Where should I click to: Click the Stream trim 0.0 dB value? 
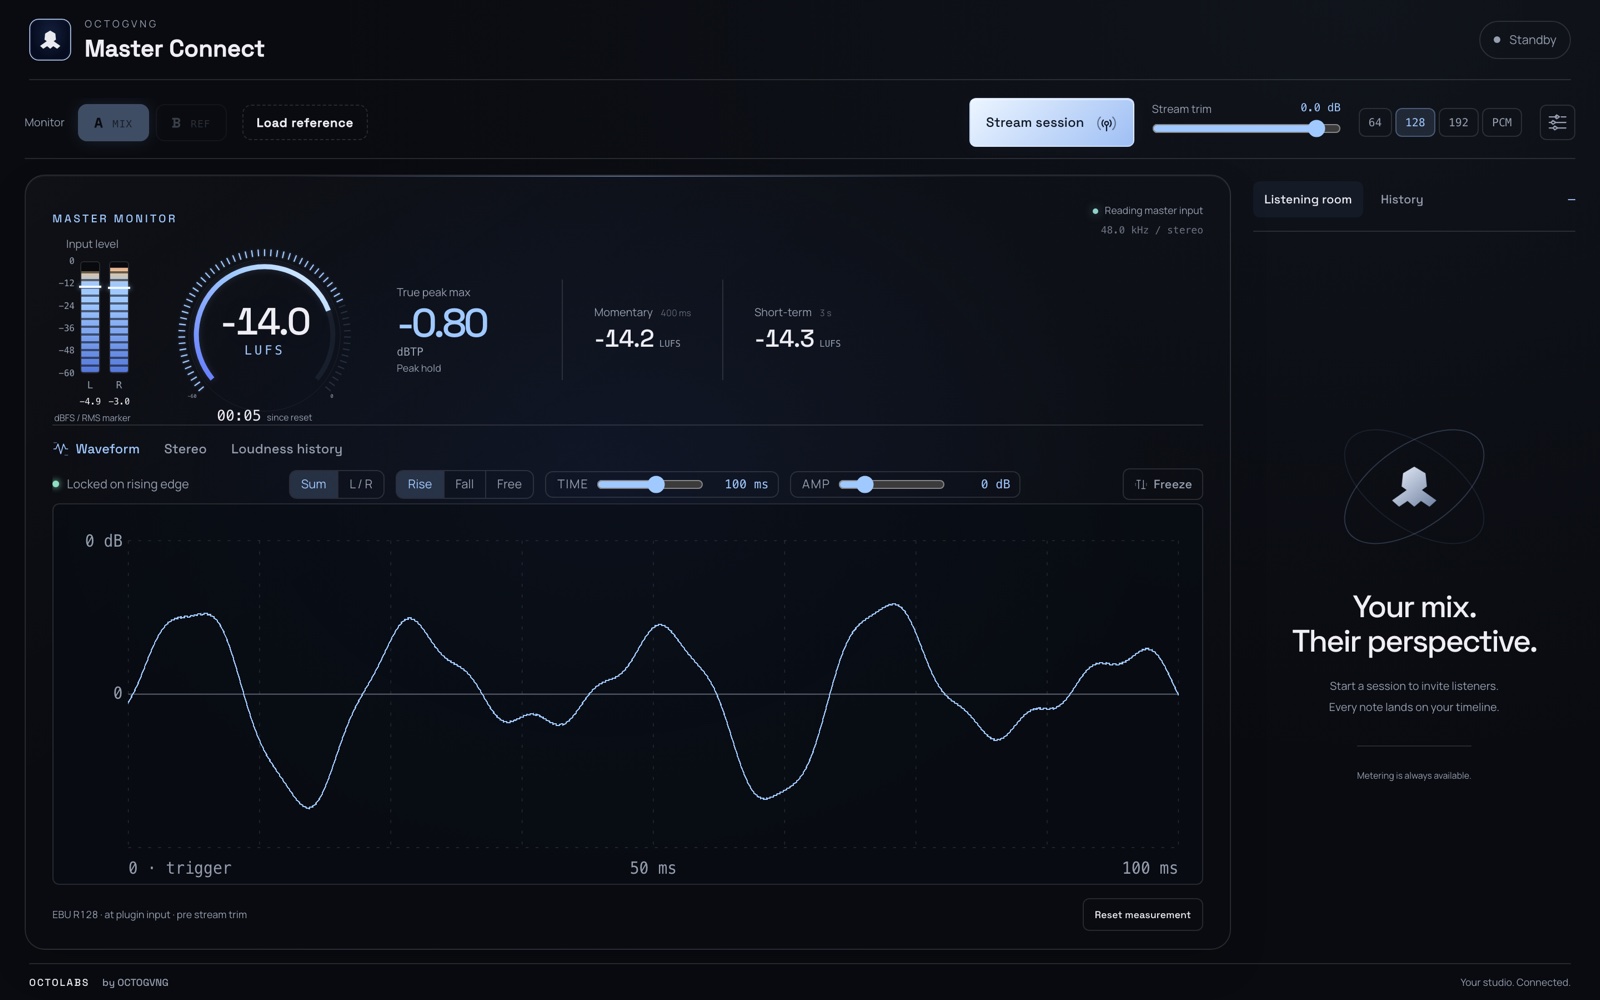tap(1320, 107)
